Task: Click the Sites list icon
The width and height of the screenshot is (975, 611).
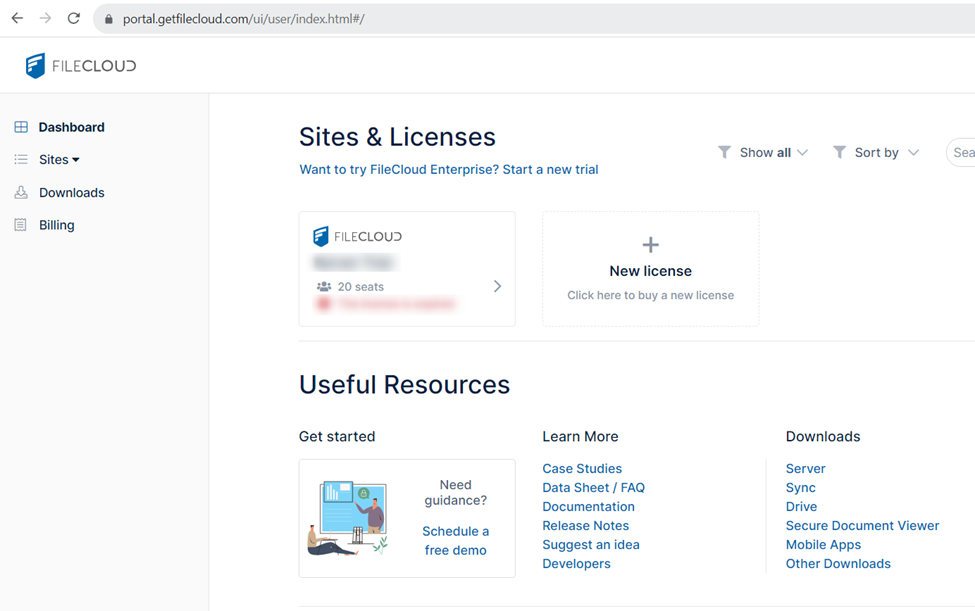Action: (21, 160)
